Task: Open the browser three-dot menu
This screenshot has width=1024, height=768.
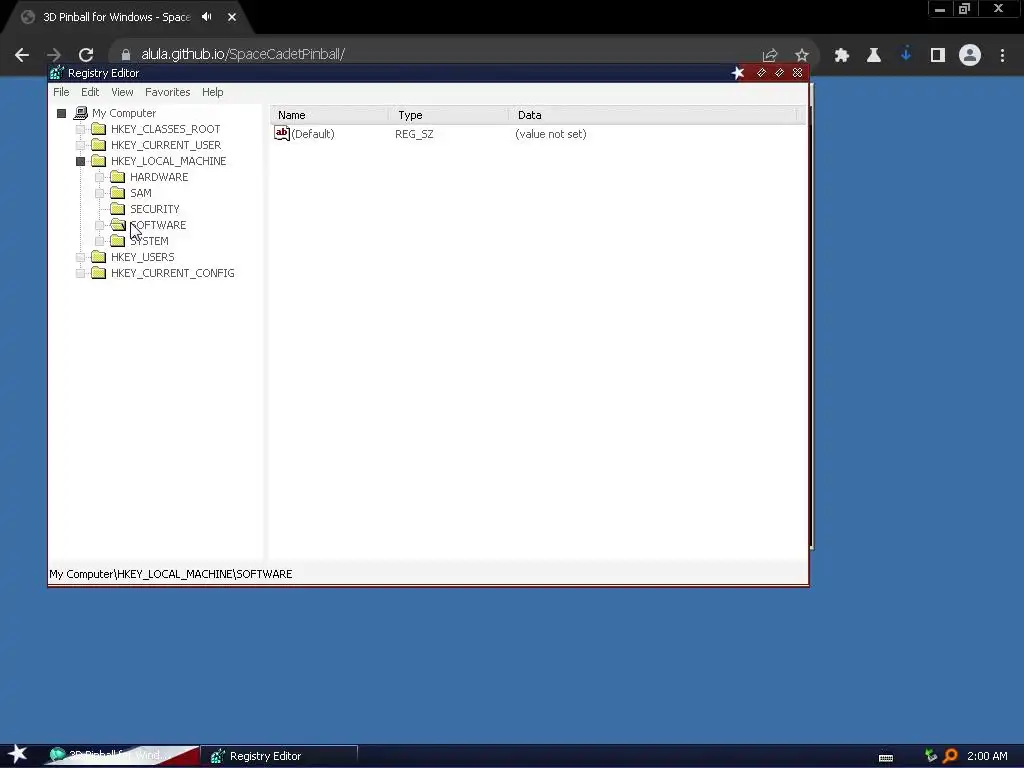Action: pos(1002,55)
